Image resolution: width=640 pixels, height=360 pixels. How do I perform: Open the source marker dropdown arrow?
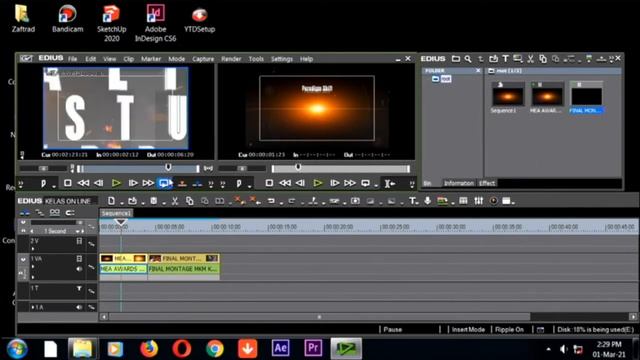[x=53, y=186]
